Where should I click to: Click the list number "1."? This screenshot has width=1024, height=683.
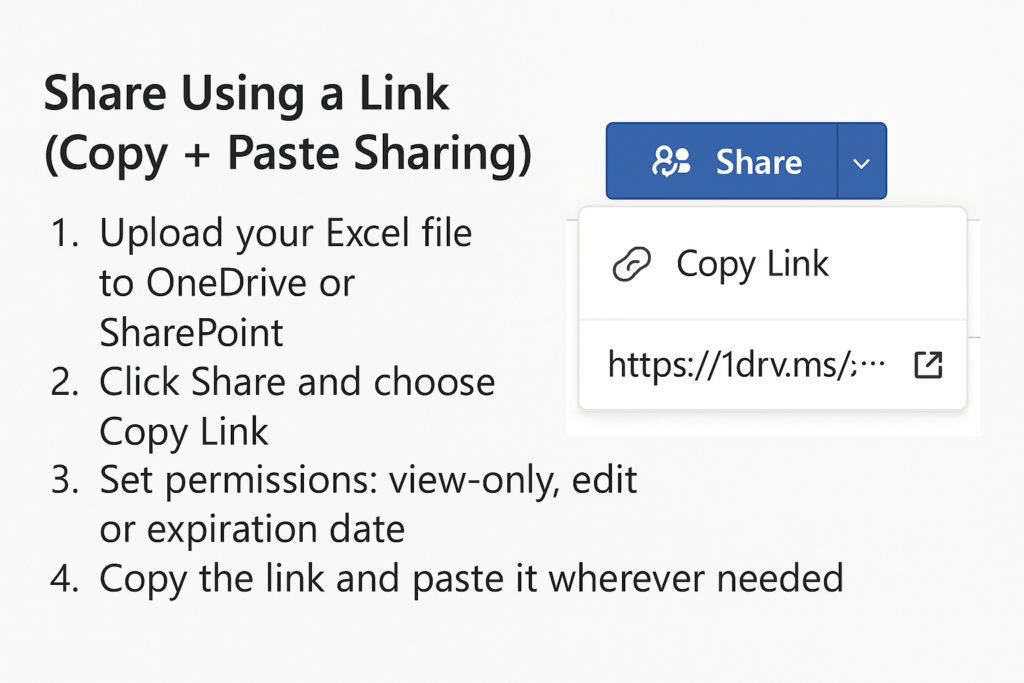pyautogui.click(x=65, y=235)
